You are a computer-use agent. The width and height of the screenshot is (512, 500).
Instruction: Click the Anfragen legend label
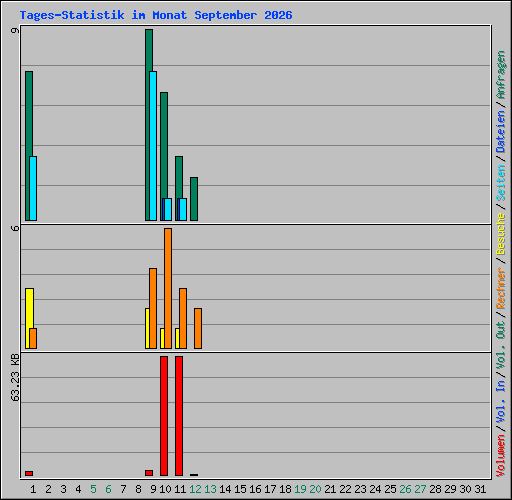[x=501, y=74]
